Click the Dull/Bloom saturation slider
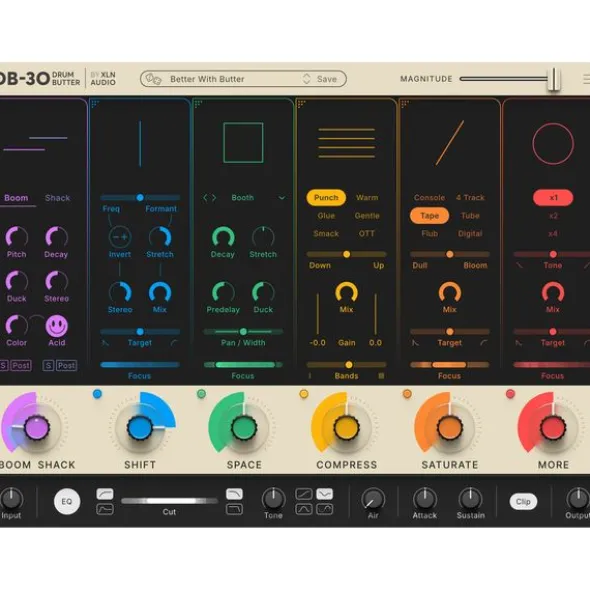Viewport: 590px width, 591px height. pos(450,254)
